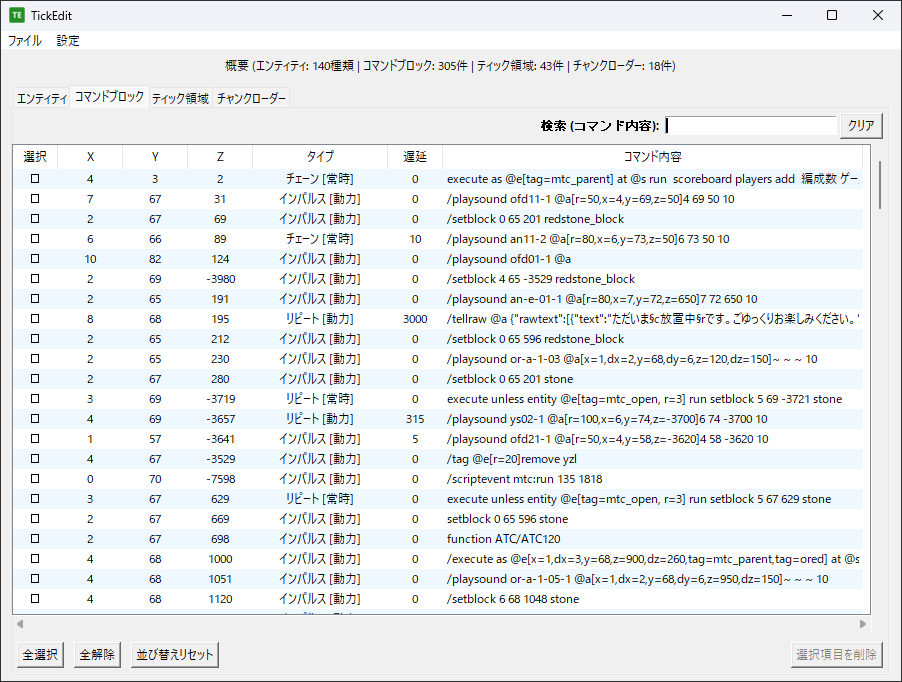This screenshot has width=902, height=682.
Task: Click the 選択項目を削除 button
Action: (x=836, y=654)
